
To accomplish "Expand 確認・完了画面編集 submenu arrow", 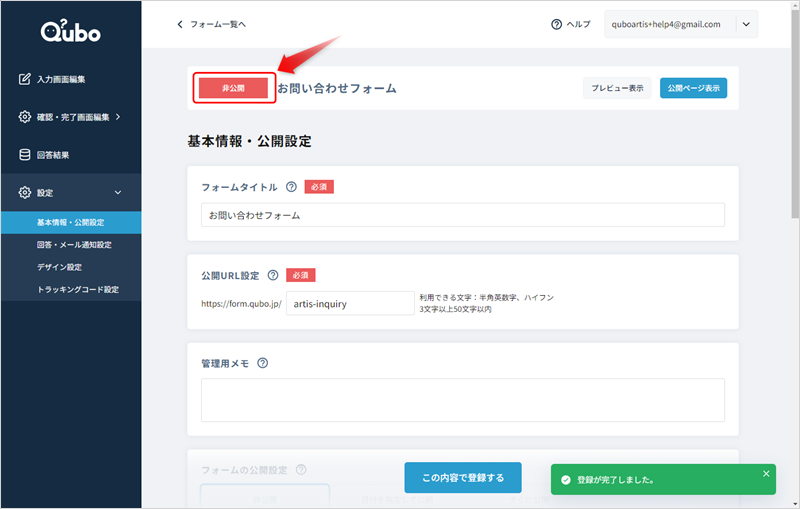I will coord(118,117).
